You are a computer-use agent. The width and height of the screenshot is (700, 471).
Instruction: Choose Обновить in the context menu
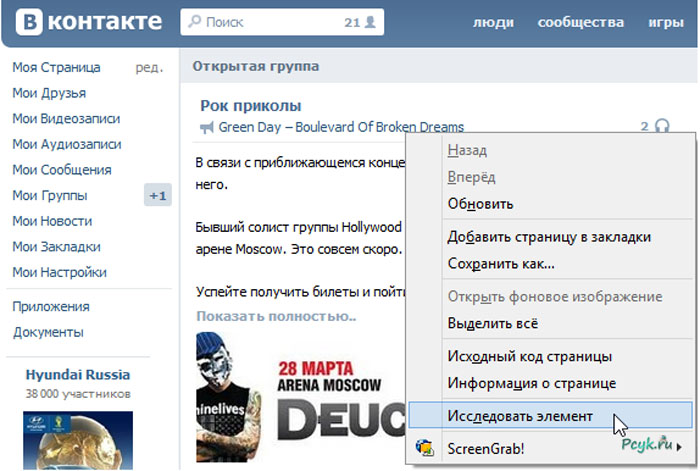[480, 204]
